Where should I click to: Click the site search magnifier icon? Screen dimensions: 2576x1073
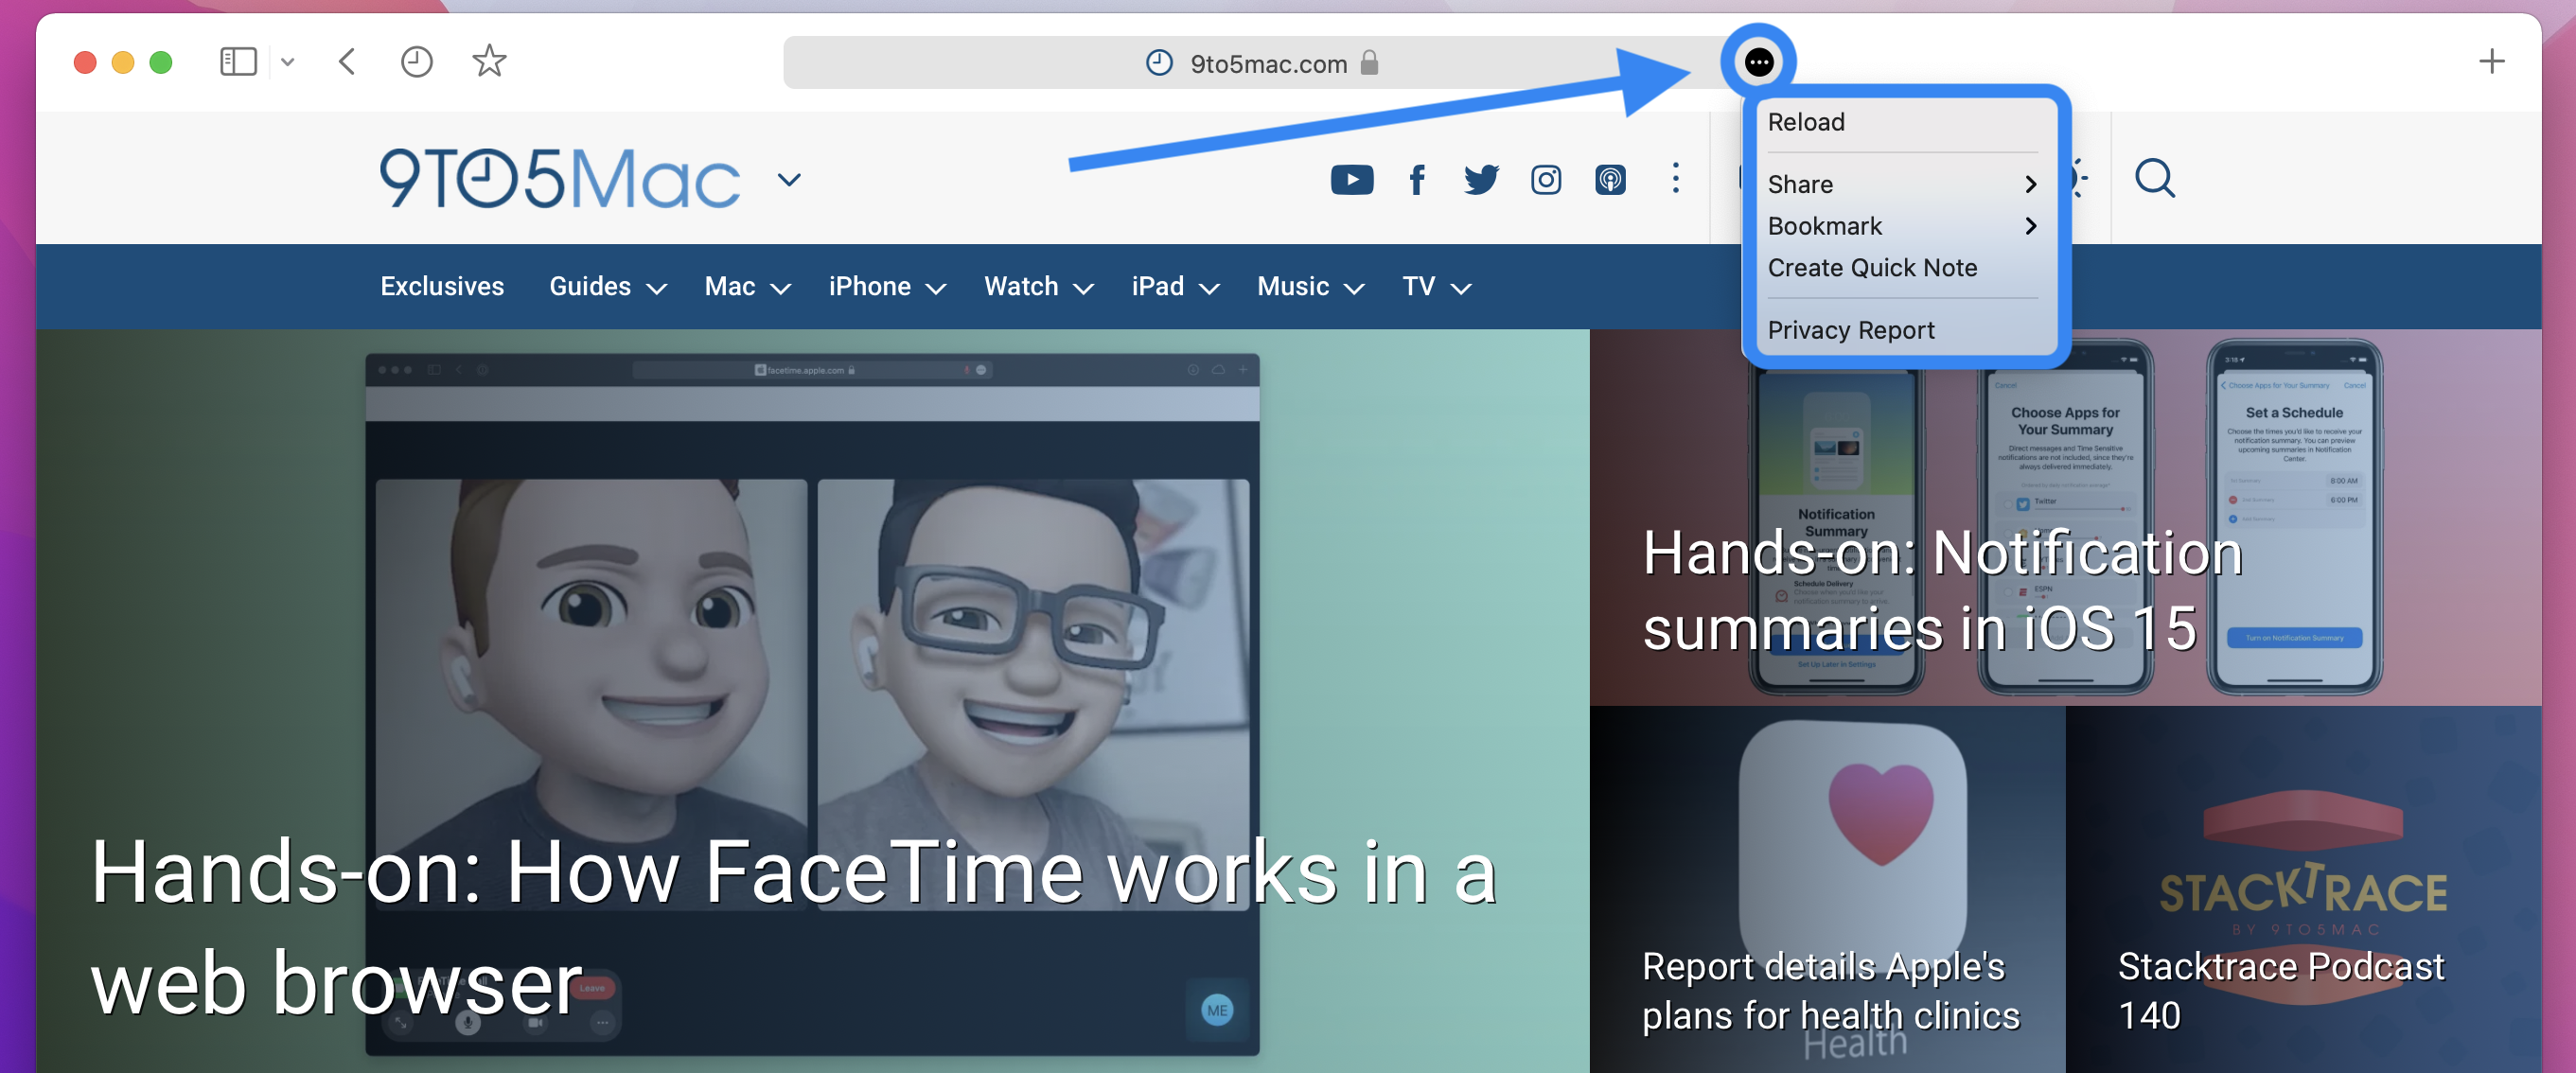click(x=2154, y=179)
